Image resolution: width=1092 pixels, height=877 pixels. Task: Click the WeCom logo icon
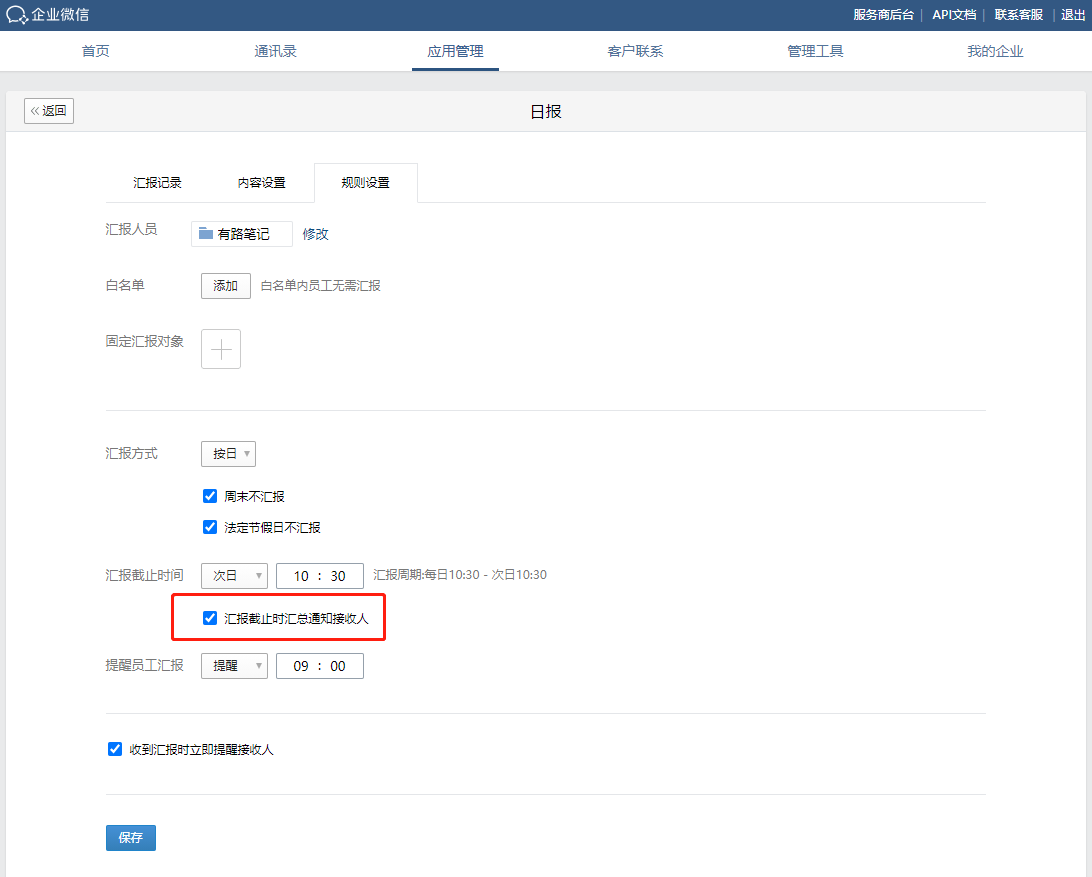tap(17, 15)
